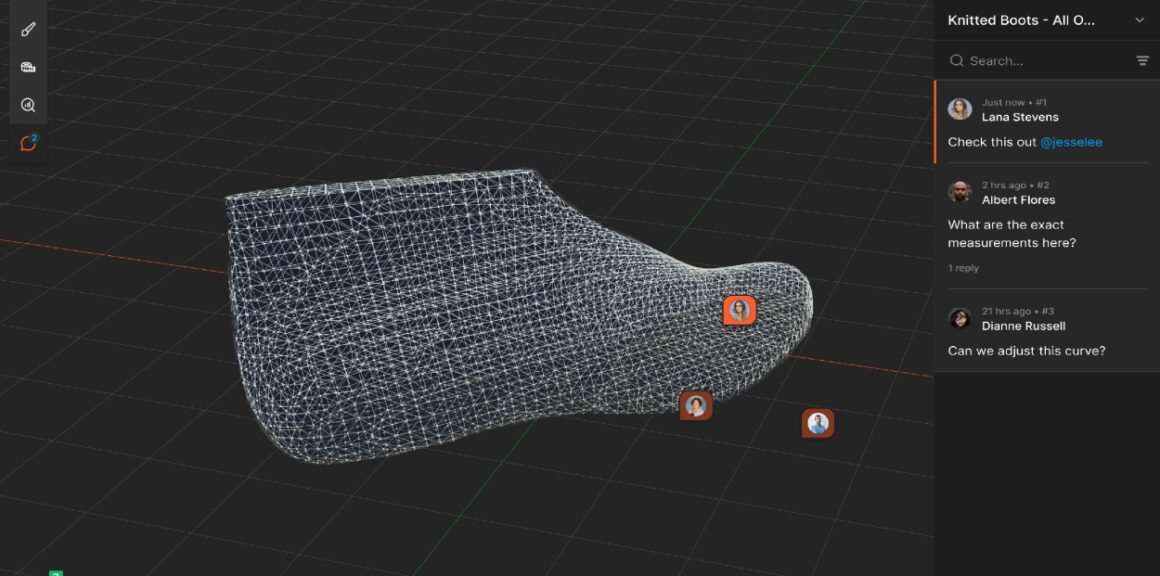Open the analytics magnifier tool

28,105
